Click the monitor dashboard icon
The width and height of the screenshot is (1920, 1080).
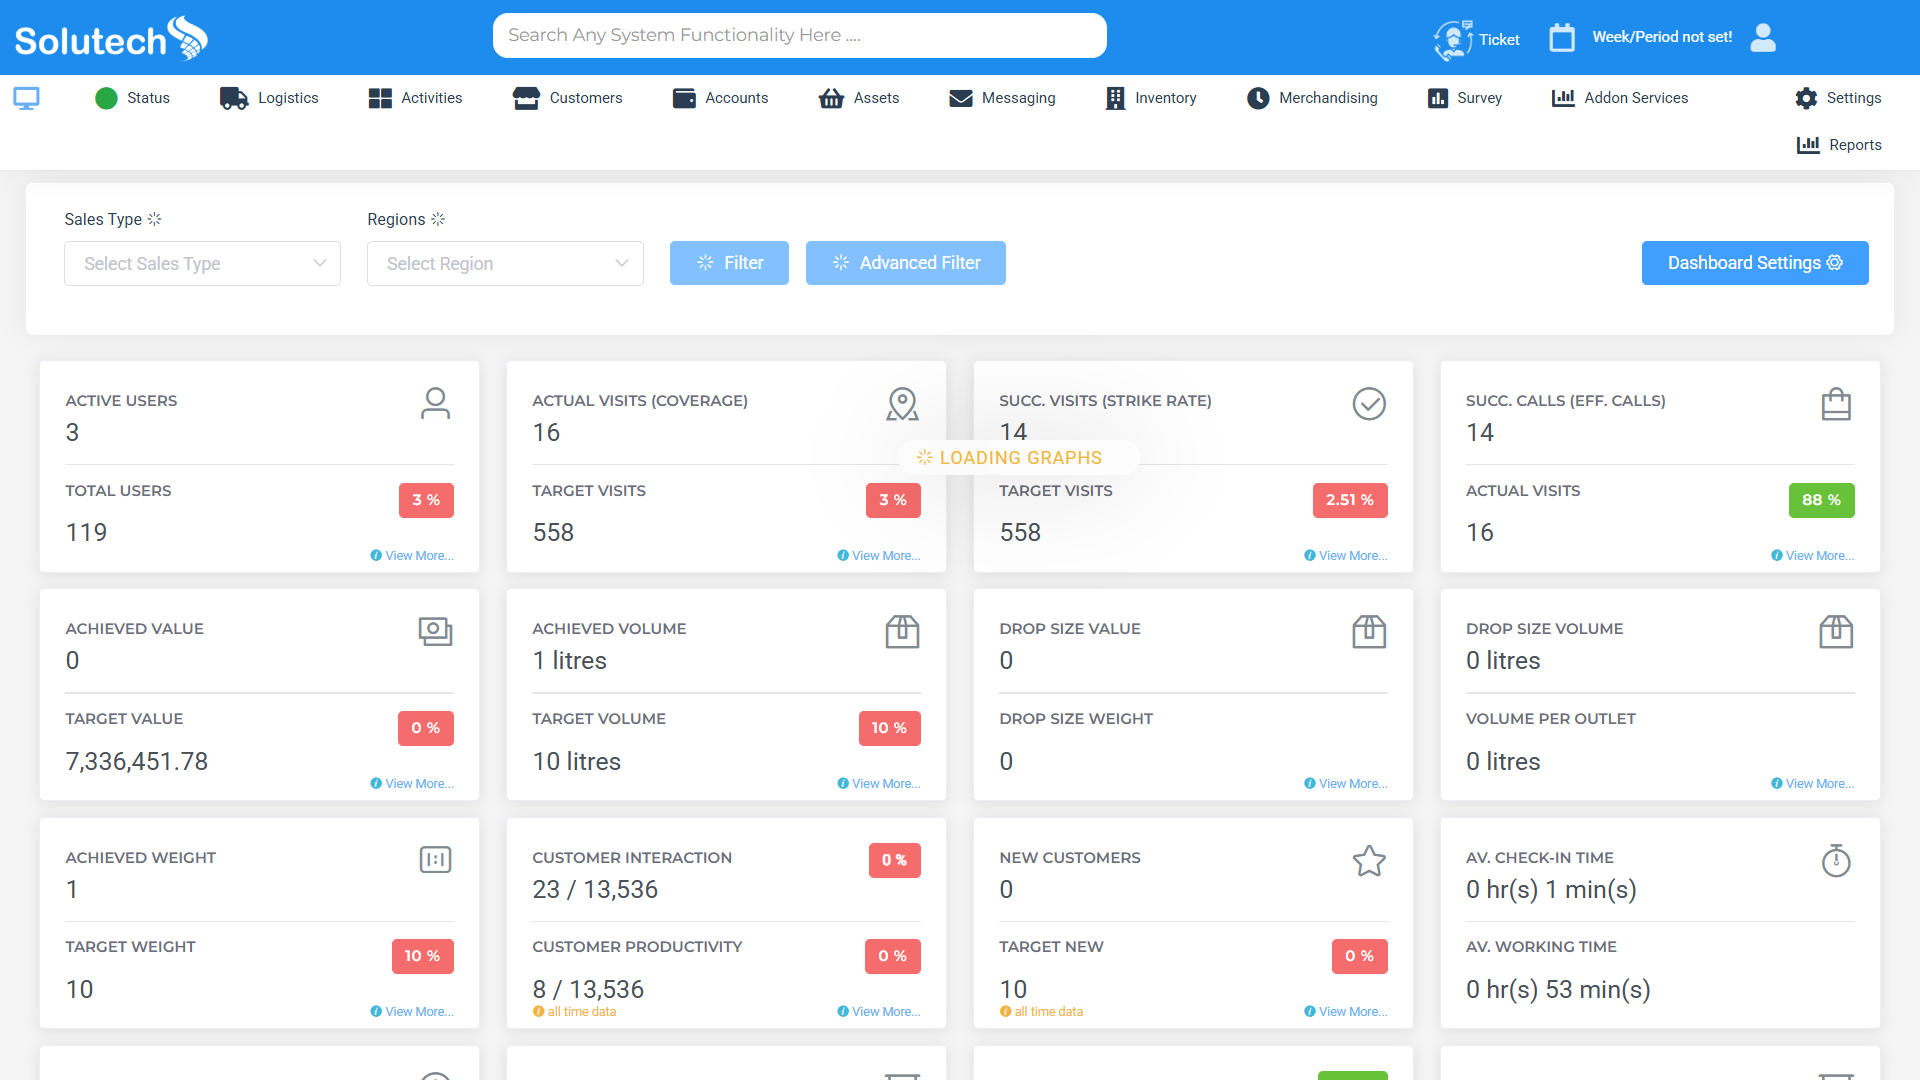click(x=27, y=98)
